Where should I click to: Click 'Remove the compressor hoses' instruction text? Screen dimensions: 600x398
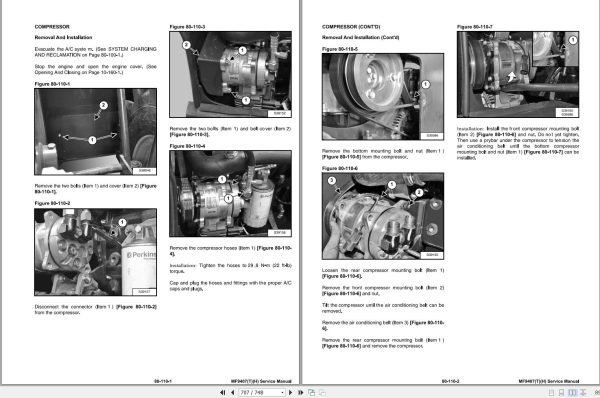coord(230,251)
